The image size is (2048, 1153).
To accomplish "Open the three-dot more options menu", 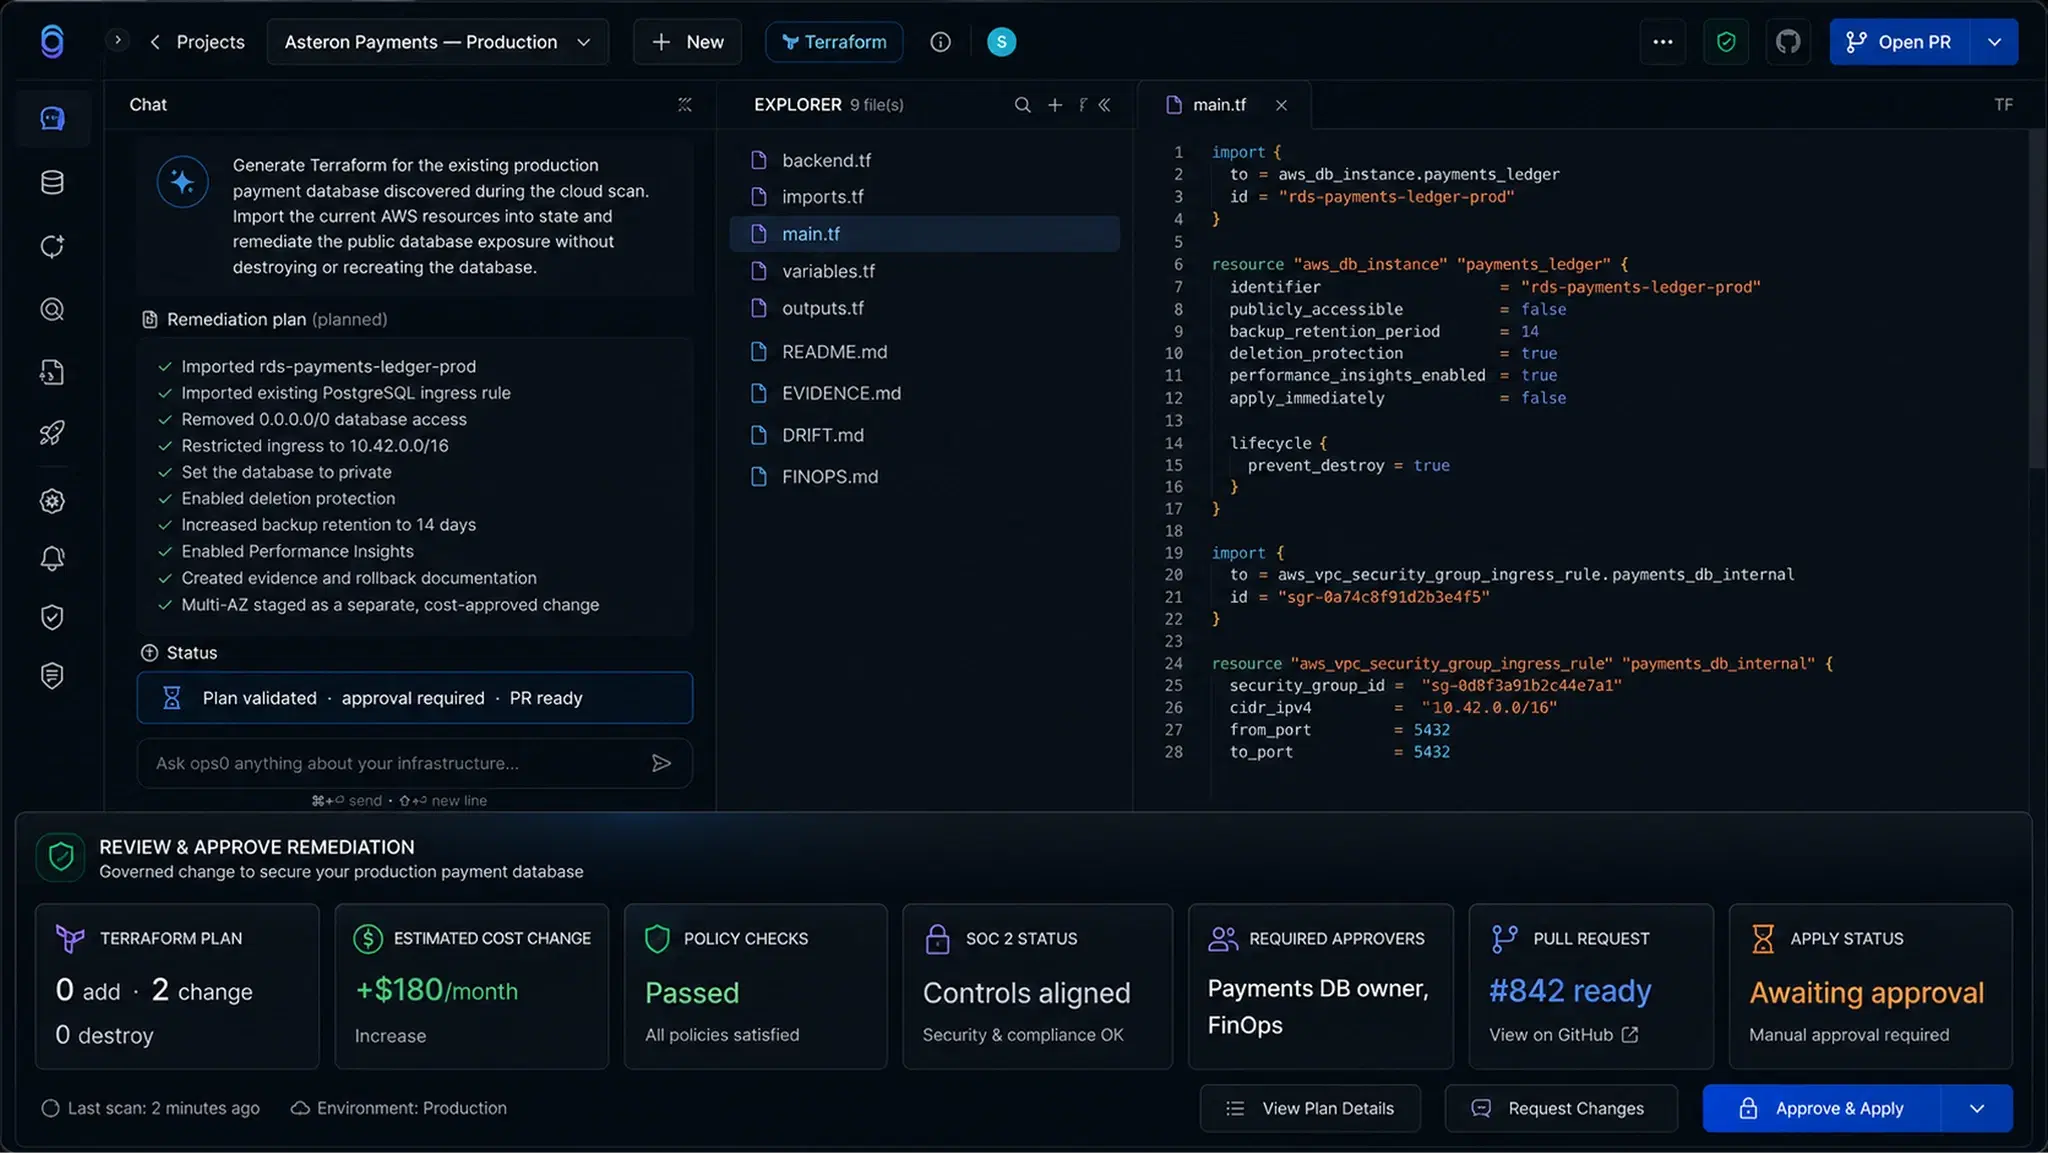I will tap(1663, 42).
